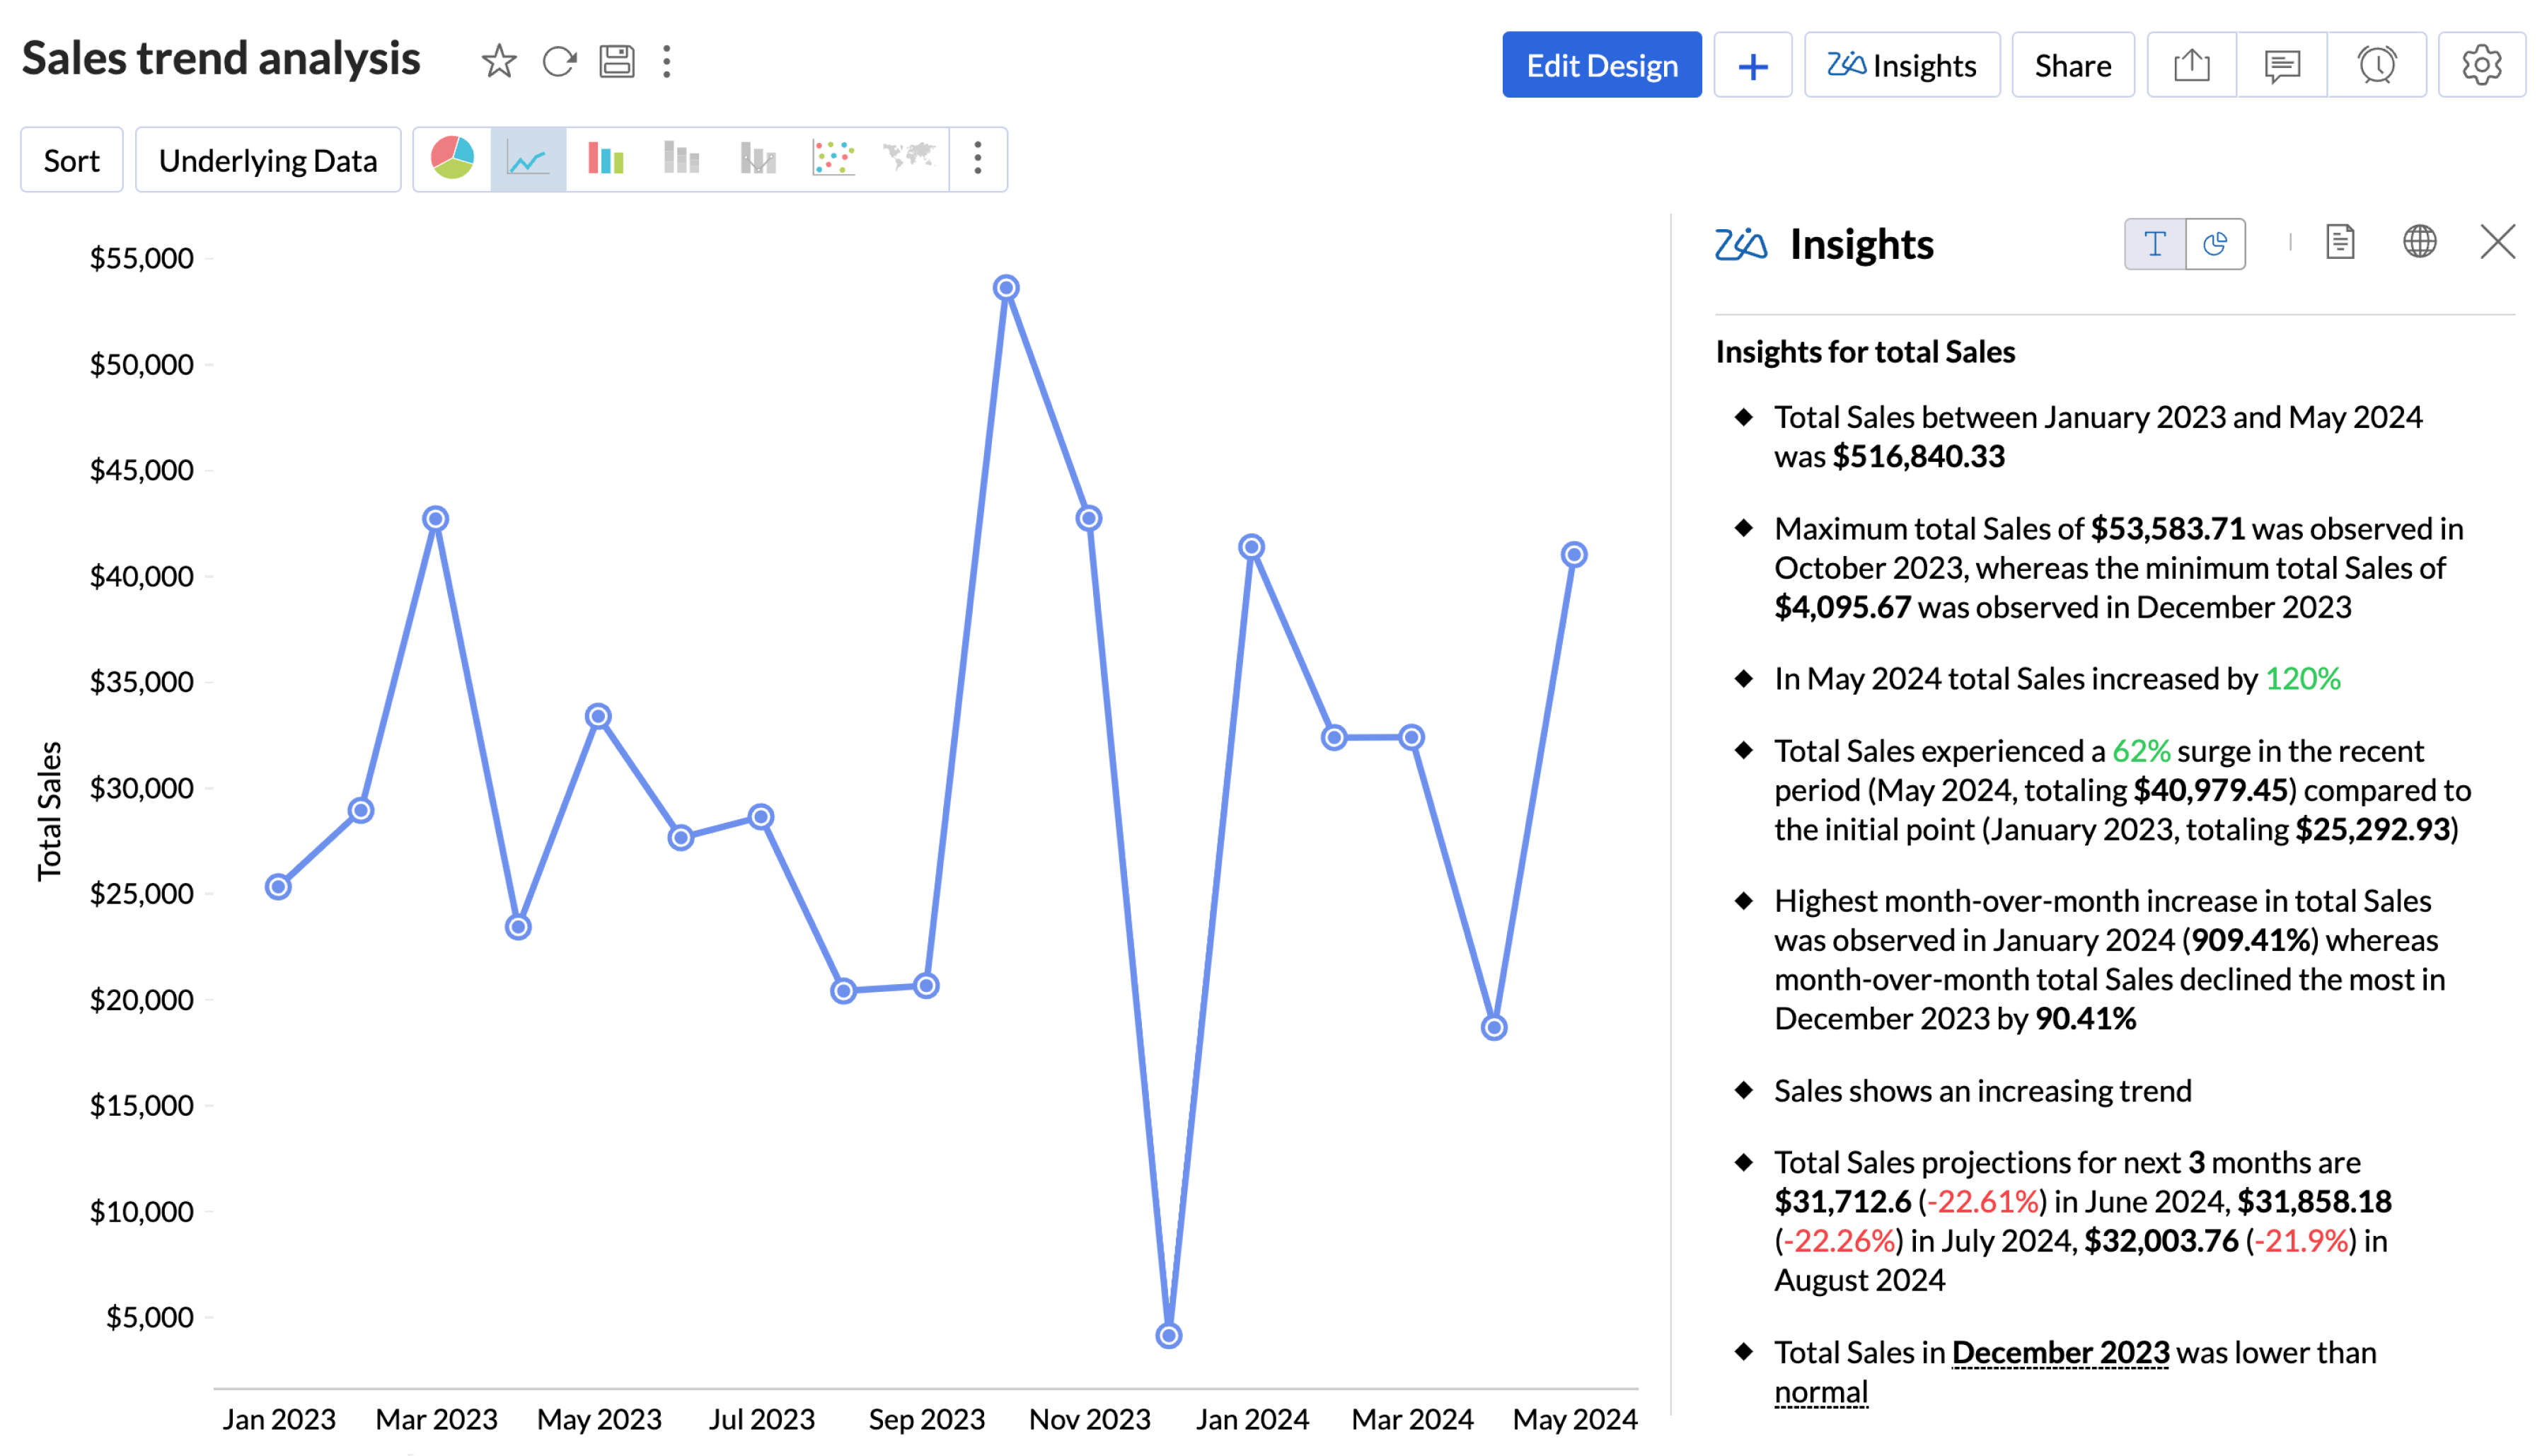Select the pie chart visualization icon
The height and width of the screenshot is (1456, 2547).
click(449, 158)
